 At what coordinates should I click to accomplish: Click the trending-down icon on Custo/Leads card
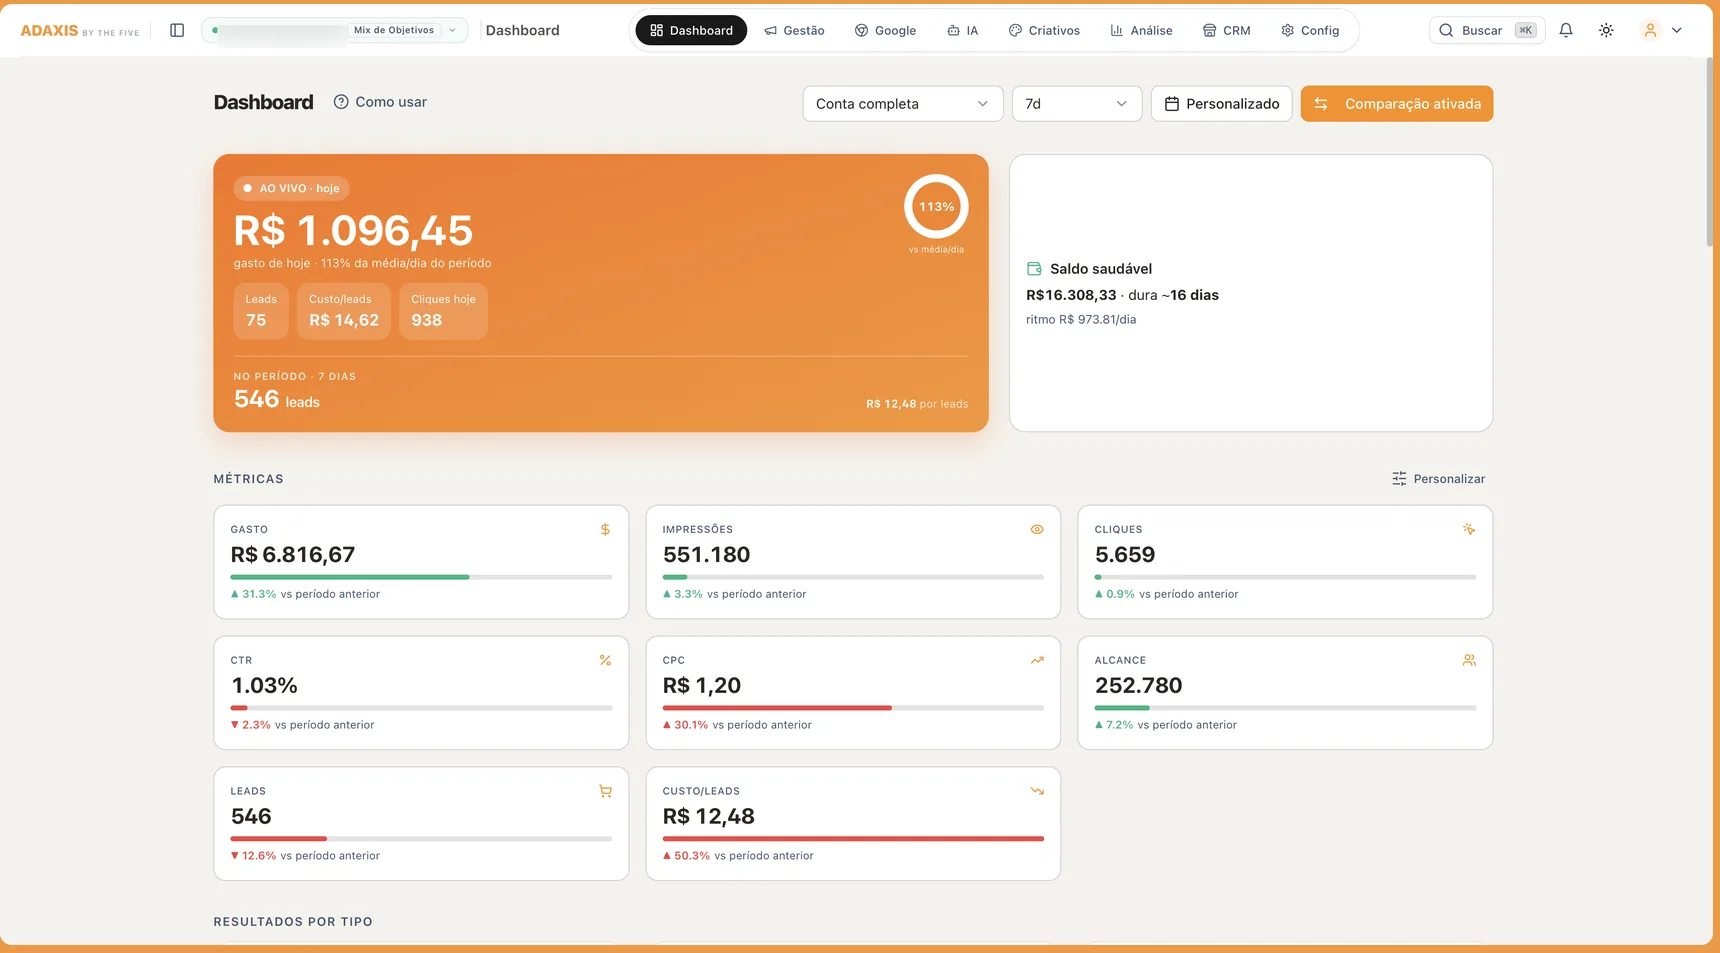(1037, 791)
